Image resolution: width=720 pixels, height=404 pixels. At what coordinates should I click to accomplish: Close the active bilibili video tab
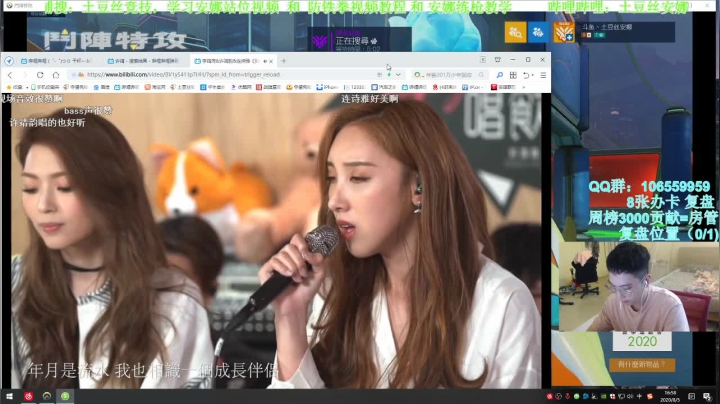click(271, 61)
